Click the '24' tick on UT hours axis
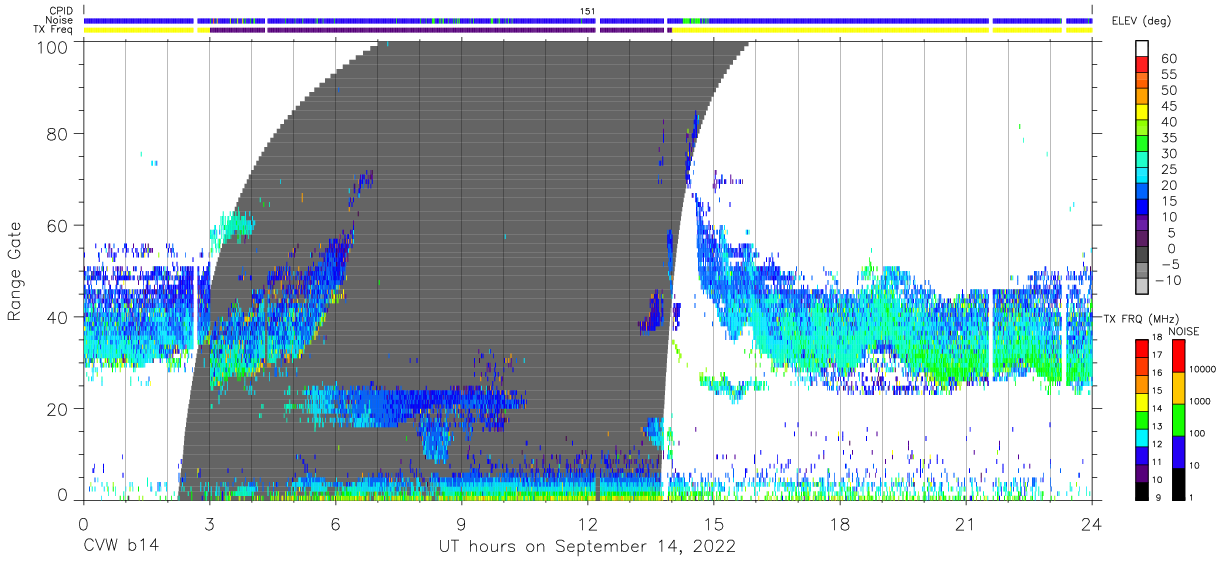Screen dimensions: 1228x567 (x=1092, y=523)
